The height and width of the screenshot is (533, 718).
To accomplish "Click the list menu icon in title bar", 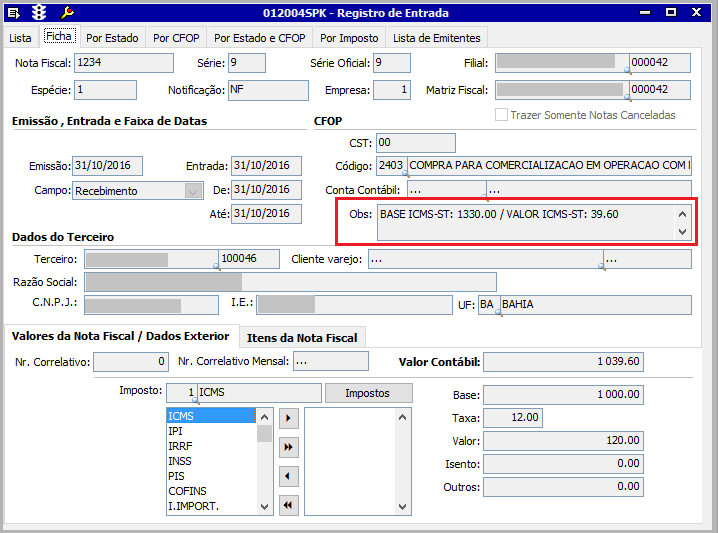I will tap(14, 13).
